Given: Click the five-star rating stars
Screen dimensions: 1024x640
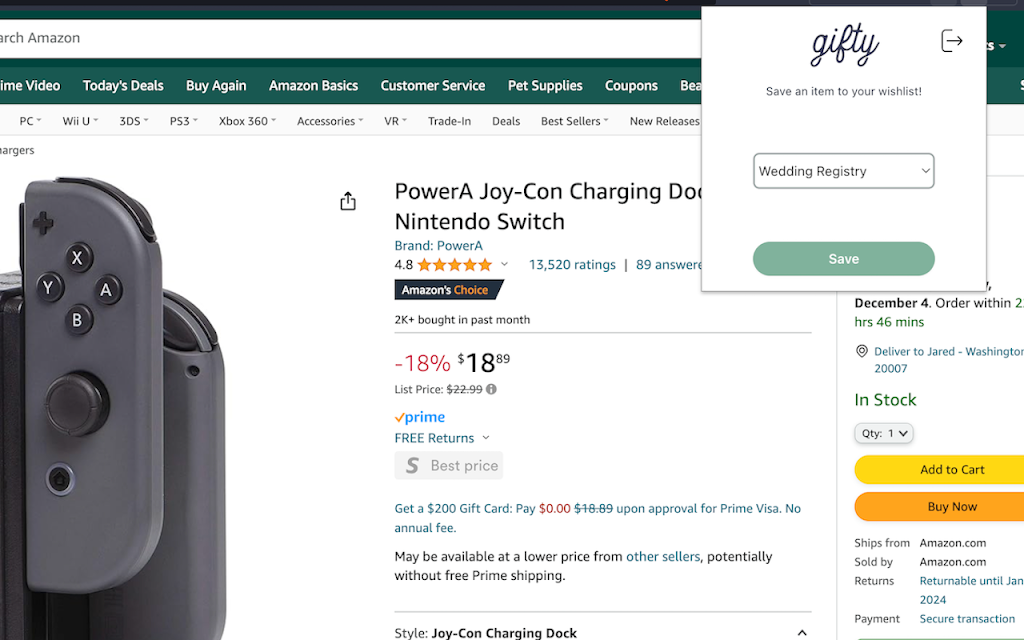Looking at the screenshot, I should [455, 265].
